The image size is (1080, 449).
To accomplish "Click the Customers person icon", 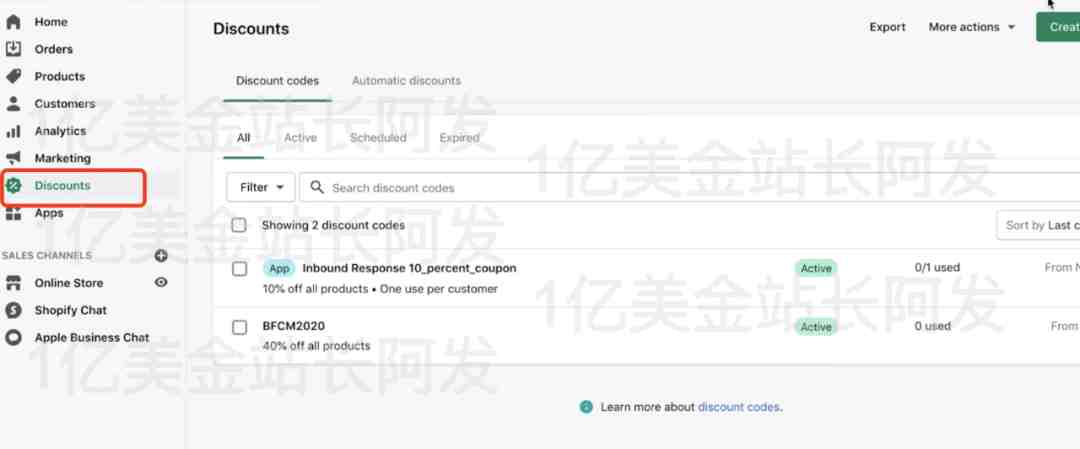I will click(x=13, y=103).
